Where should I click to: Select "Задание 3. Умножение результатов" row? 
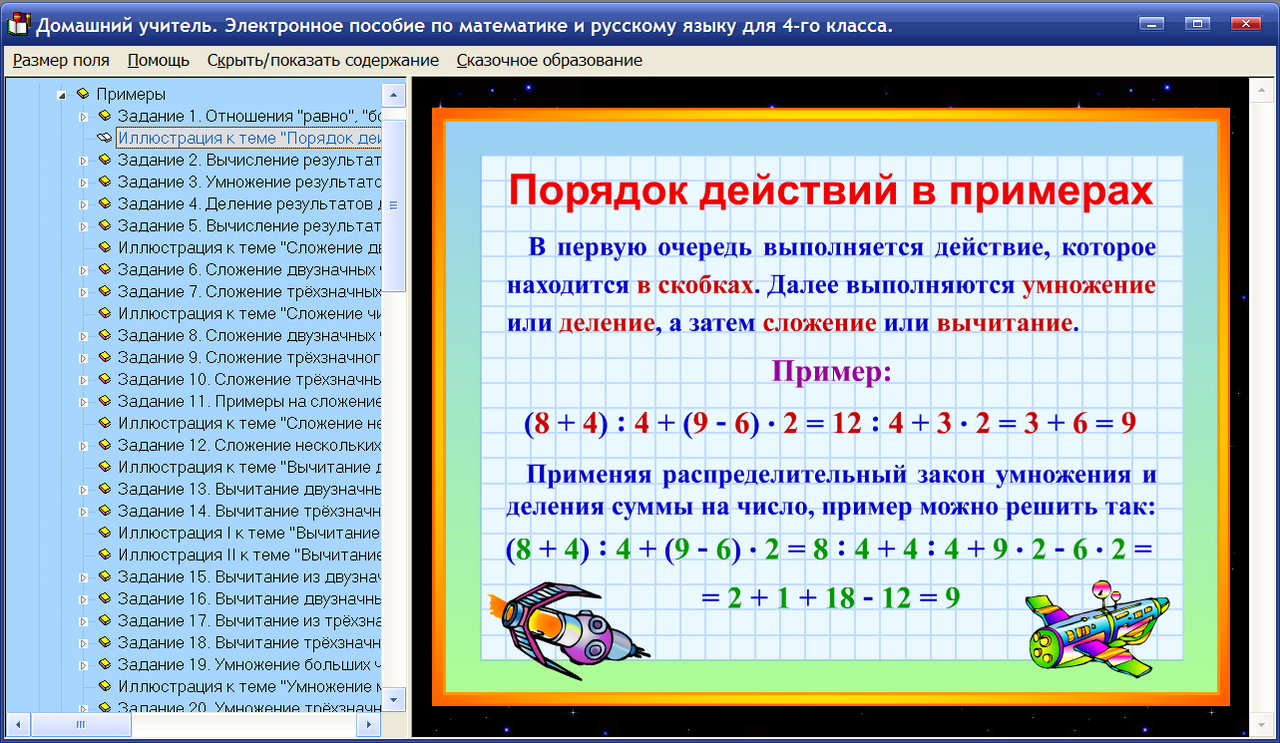pos(249,182)
